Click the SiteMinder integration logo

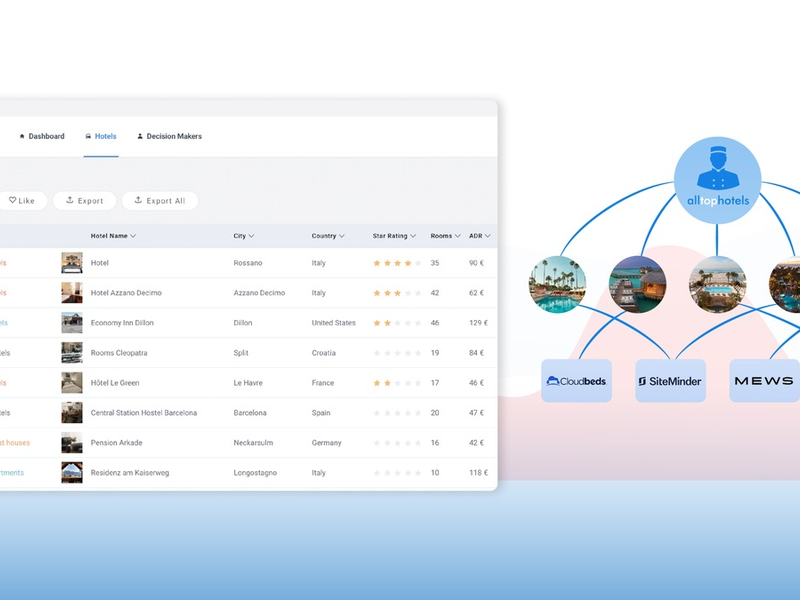(x=670, y=380)
